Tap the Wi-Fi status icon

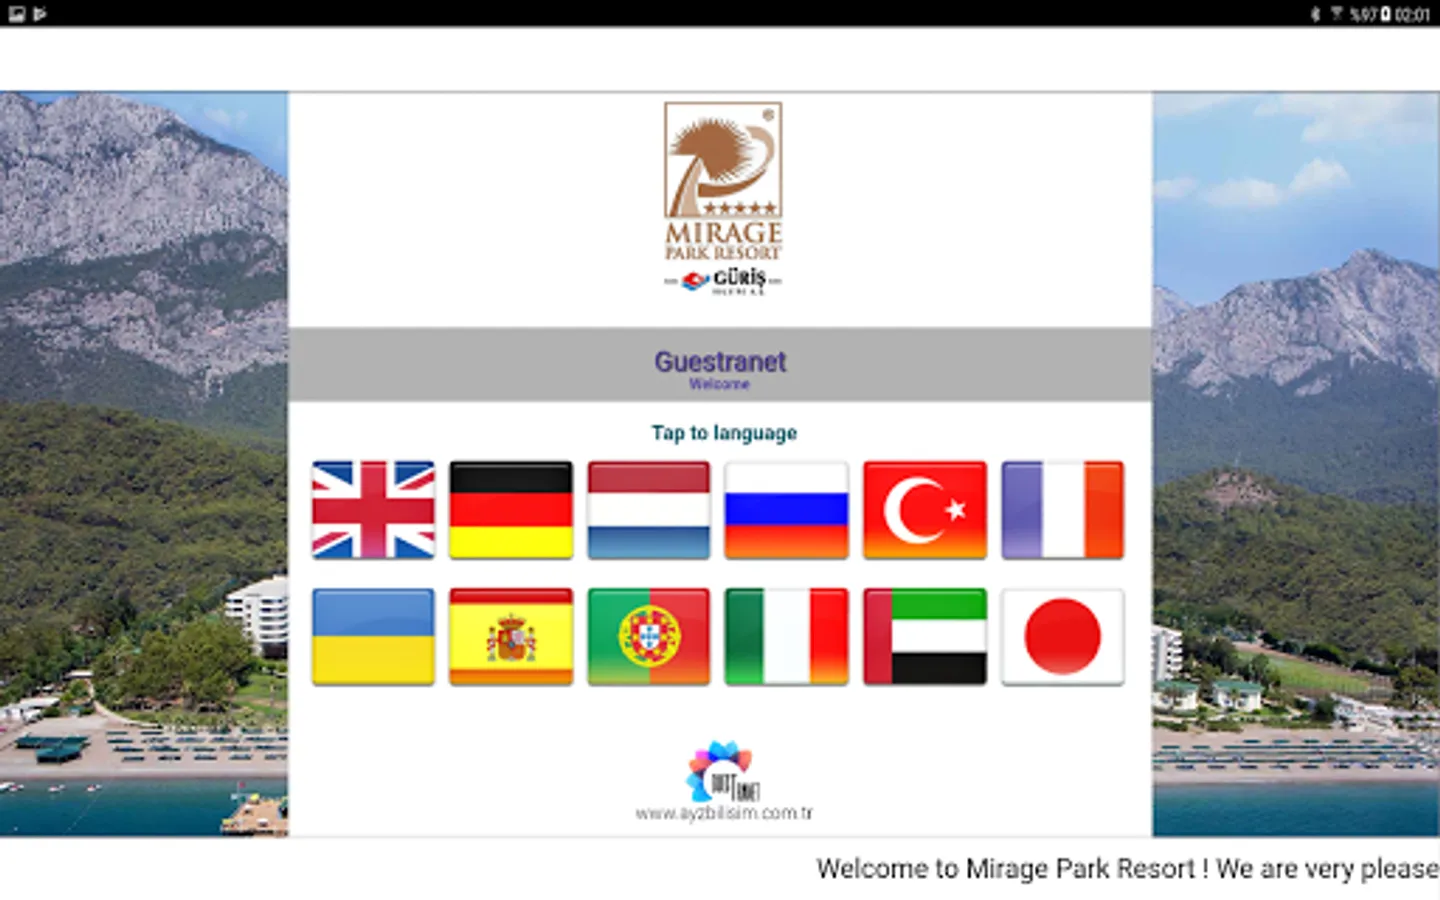pos(1336,14)
